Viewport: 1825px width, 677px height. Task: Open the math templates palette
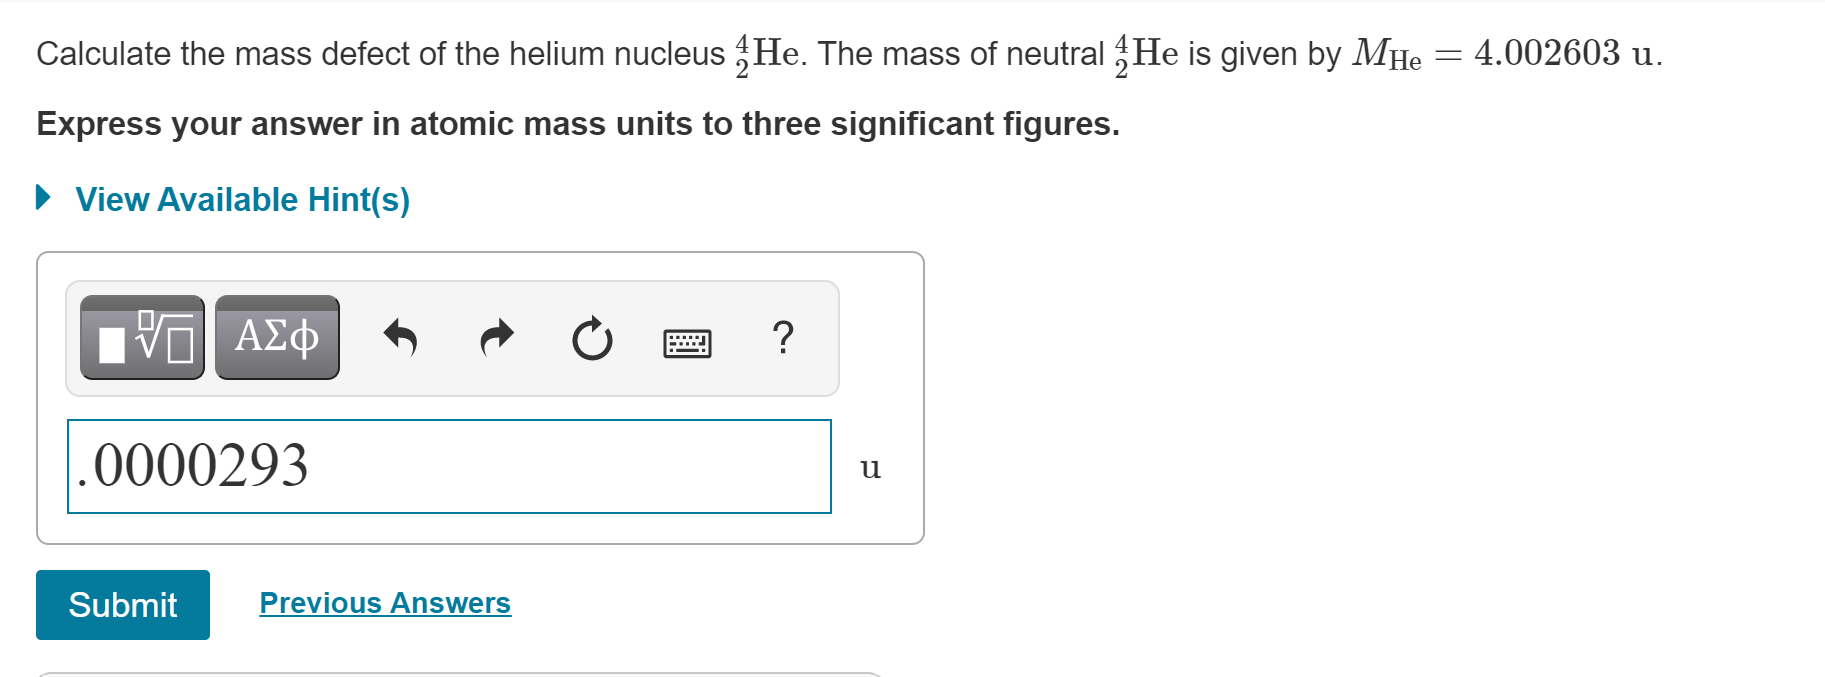coord(140,337)
